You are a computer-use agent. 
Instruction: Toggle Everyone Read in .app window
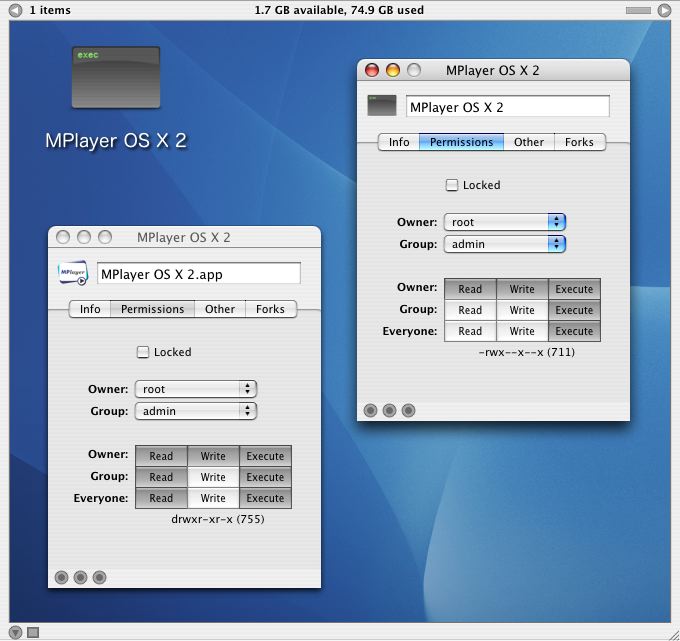click(x=161, y=498)
